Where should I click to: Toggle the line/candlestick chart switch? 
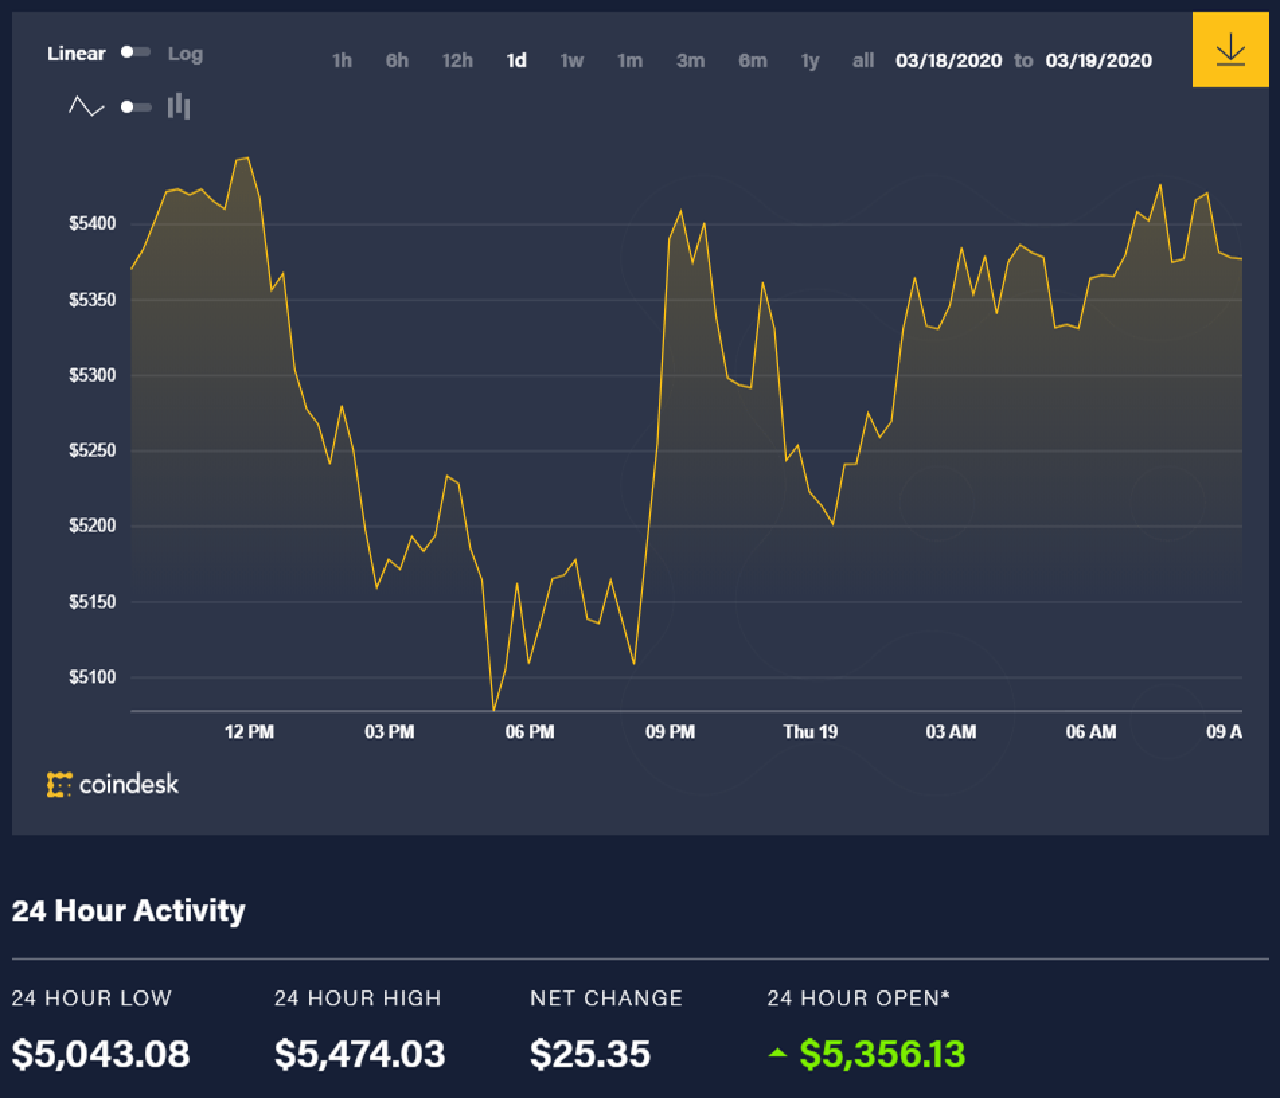(x=136, y=107)
